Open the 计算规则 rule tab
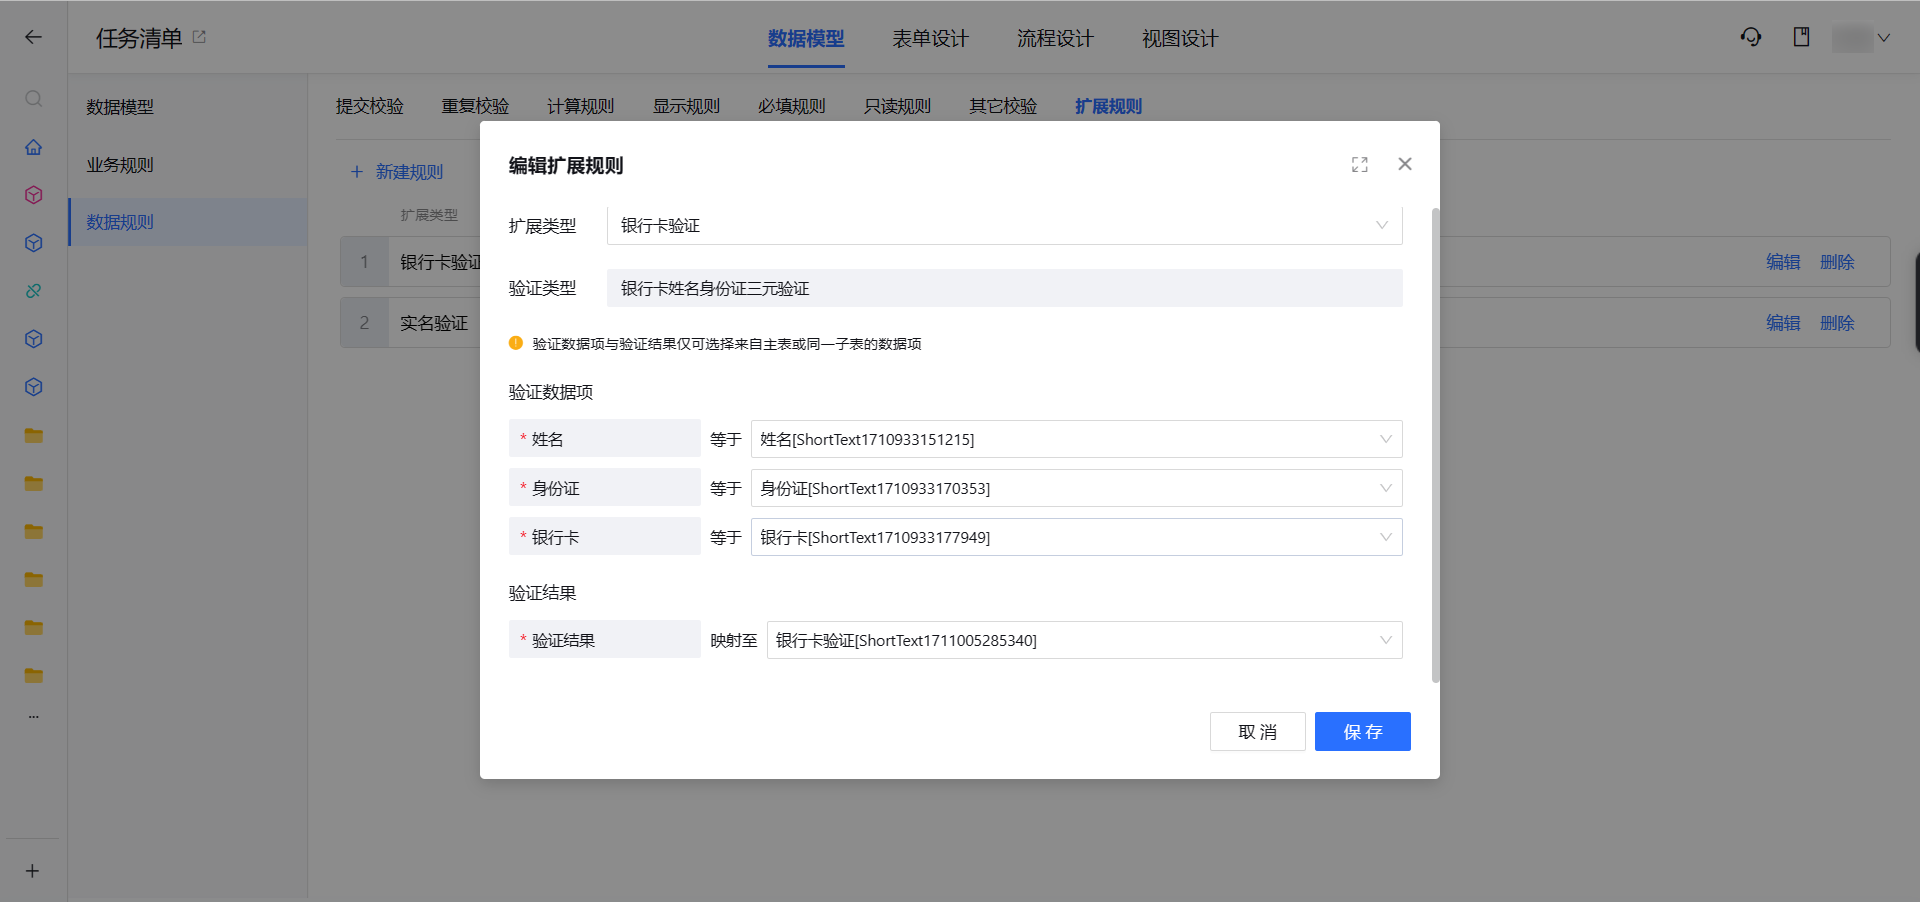 pos(581,106)
